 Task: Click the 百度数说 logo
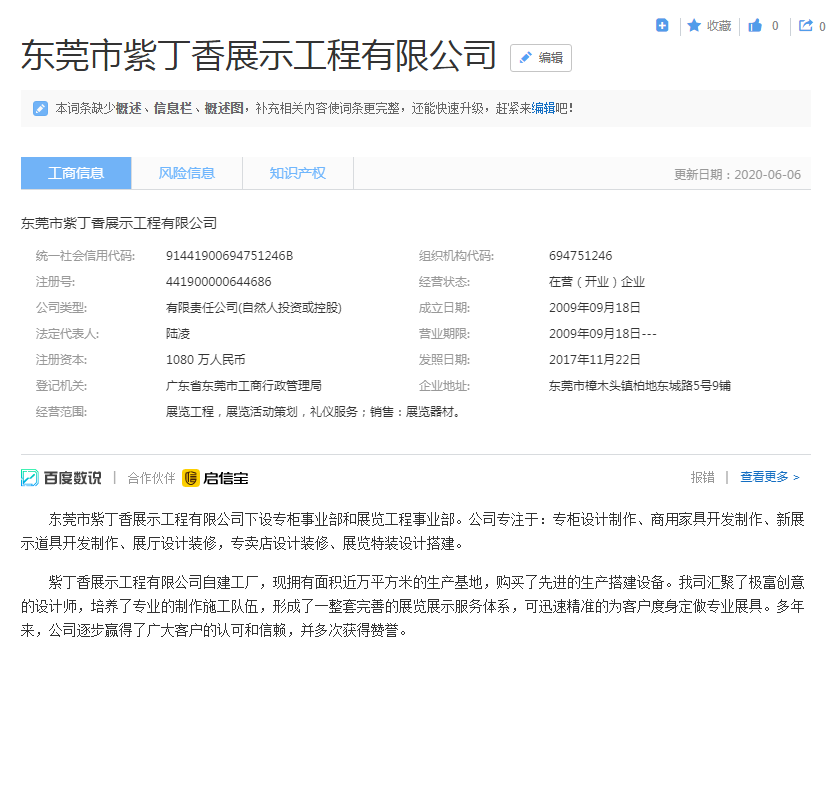pyautogui.click(x=61, y=478)
